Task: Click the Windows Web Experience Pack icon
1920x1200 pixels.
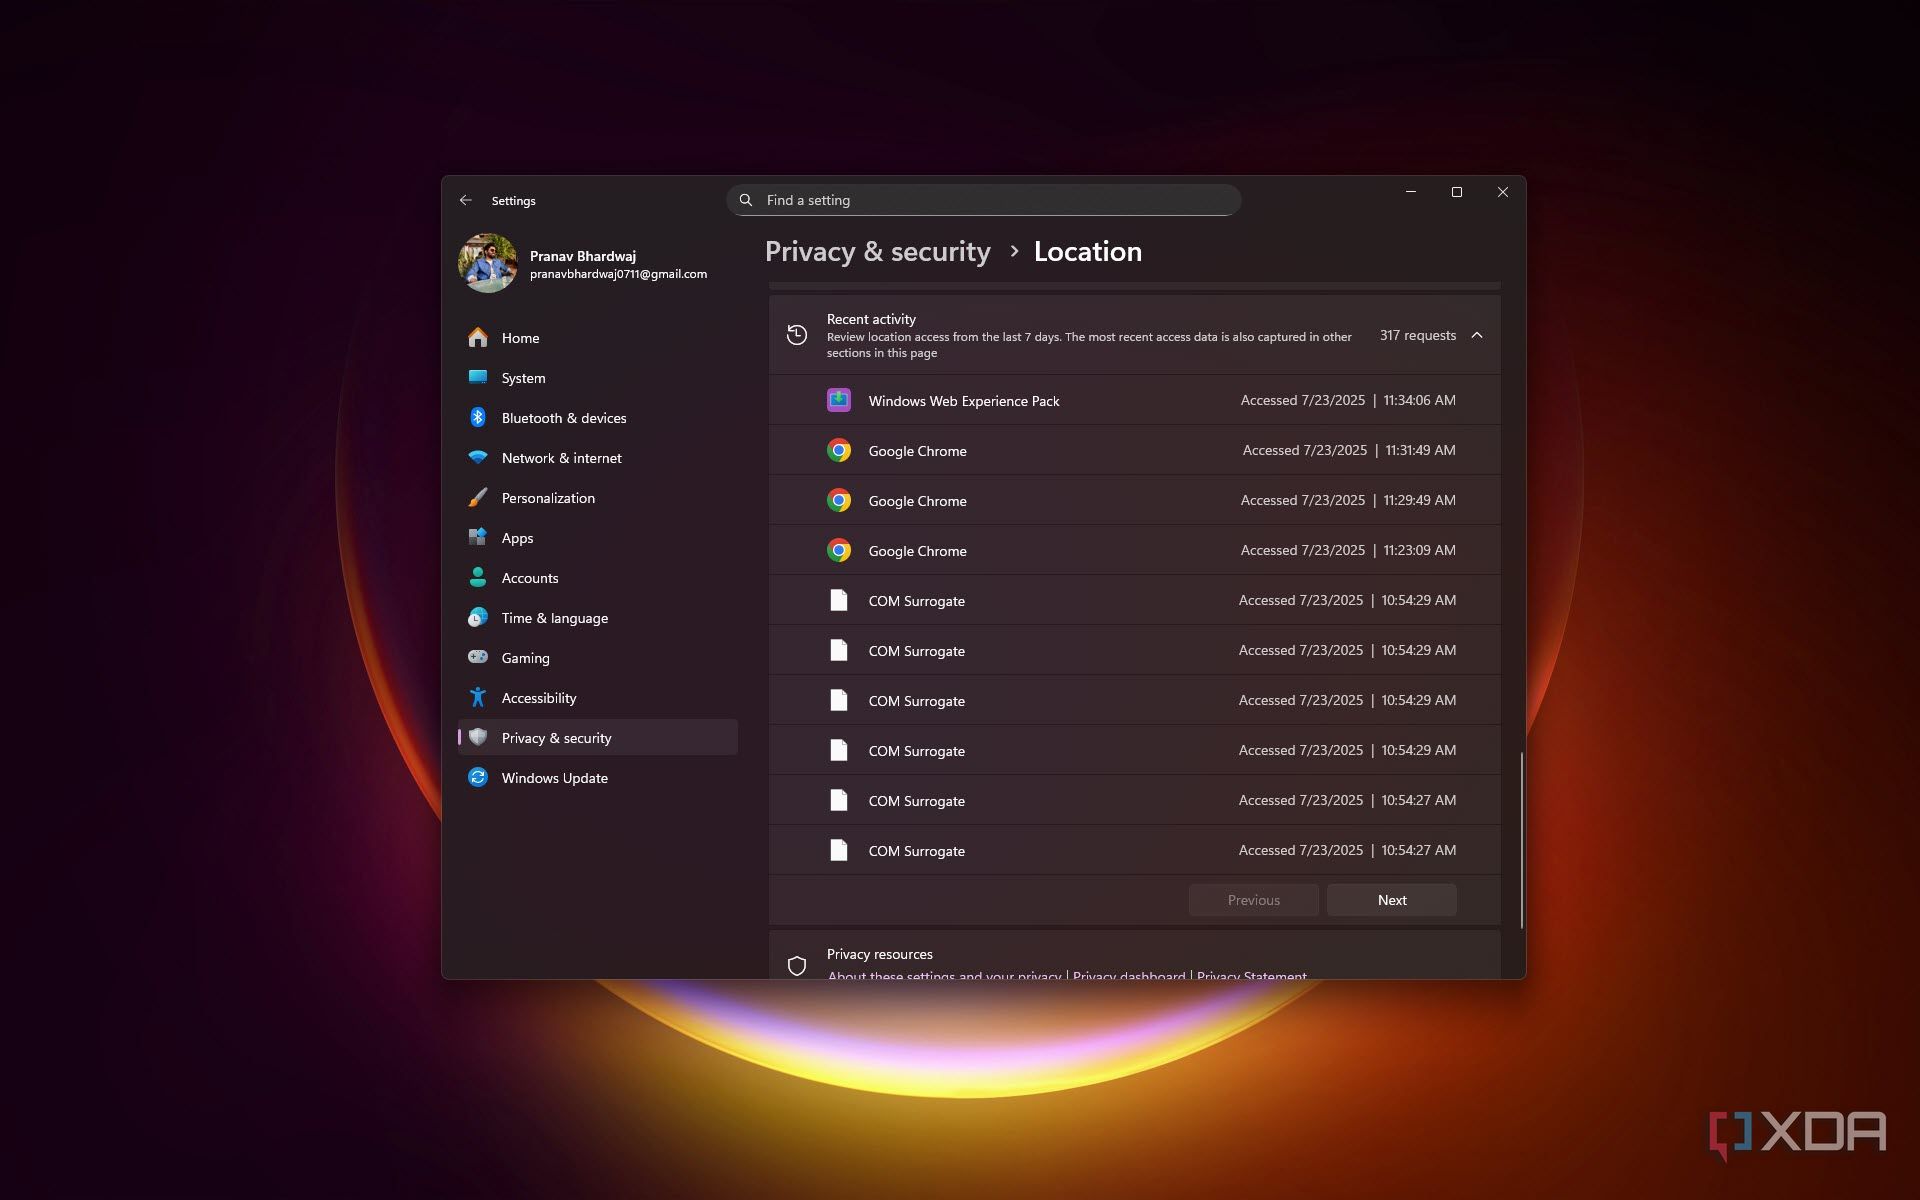Action: tap(838, 400)
